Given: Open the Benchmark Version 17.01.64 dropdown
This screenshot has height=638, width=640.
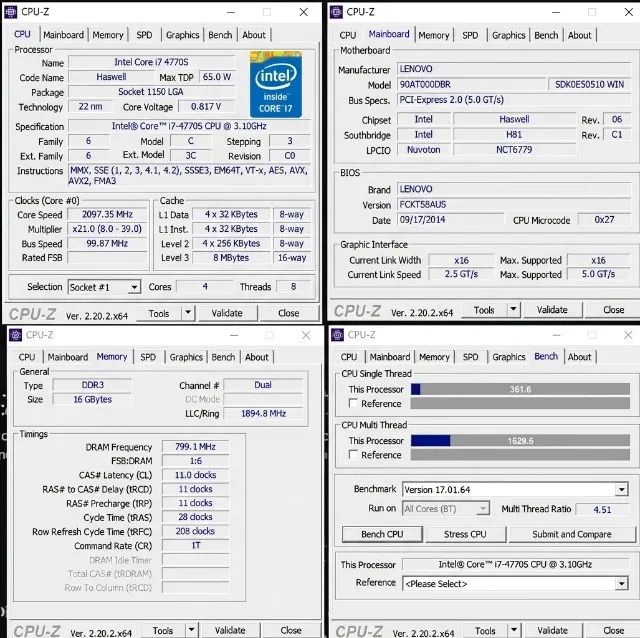Looking at the screenshot, I should point(621,489).
